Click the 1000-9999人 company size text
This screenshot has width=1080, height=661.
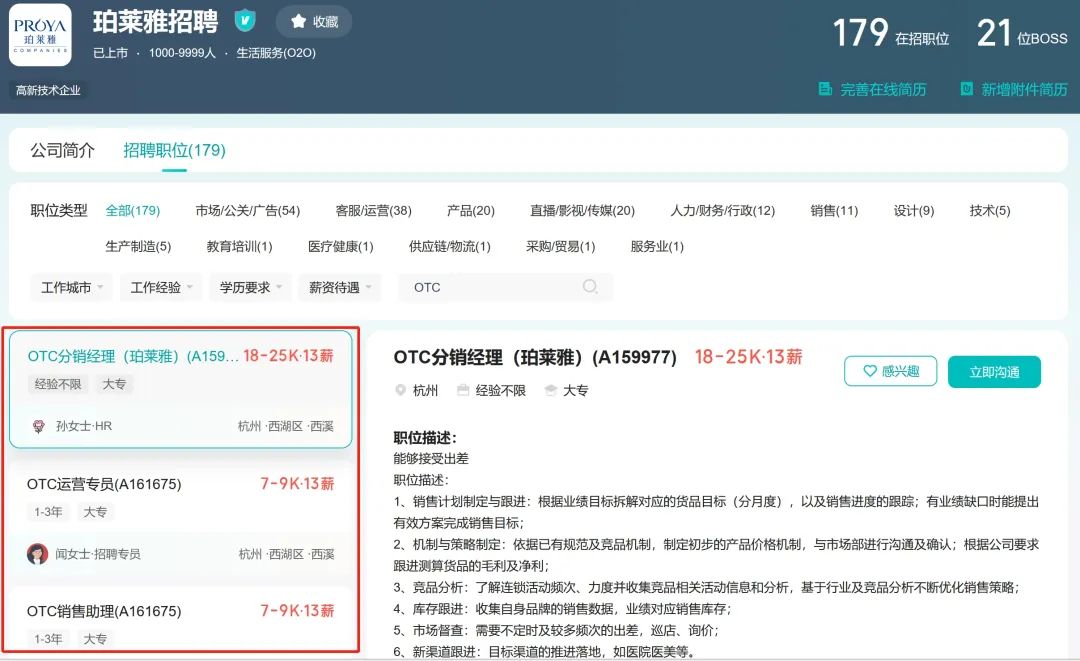[x=182, y=53]
